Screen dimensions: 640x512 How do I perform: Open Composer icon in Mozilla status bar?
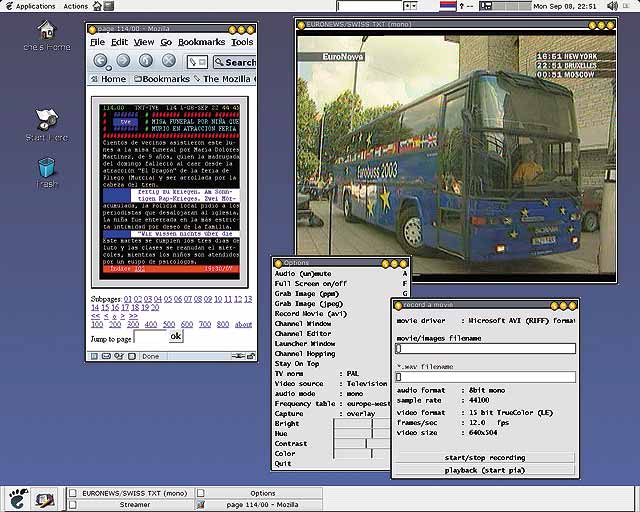119,356
